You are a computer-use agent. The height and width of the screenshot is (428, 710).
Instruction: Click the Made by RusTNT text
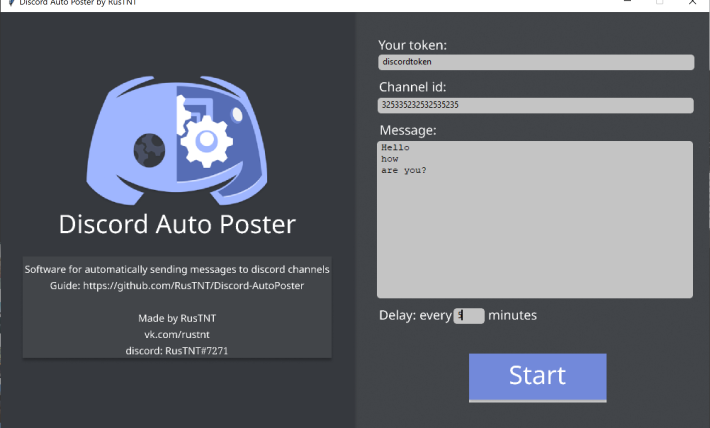tap(177, 318)
